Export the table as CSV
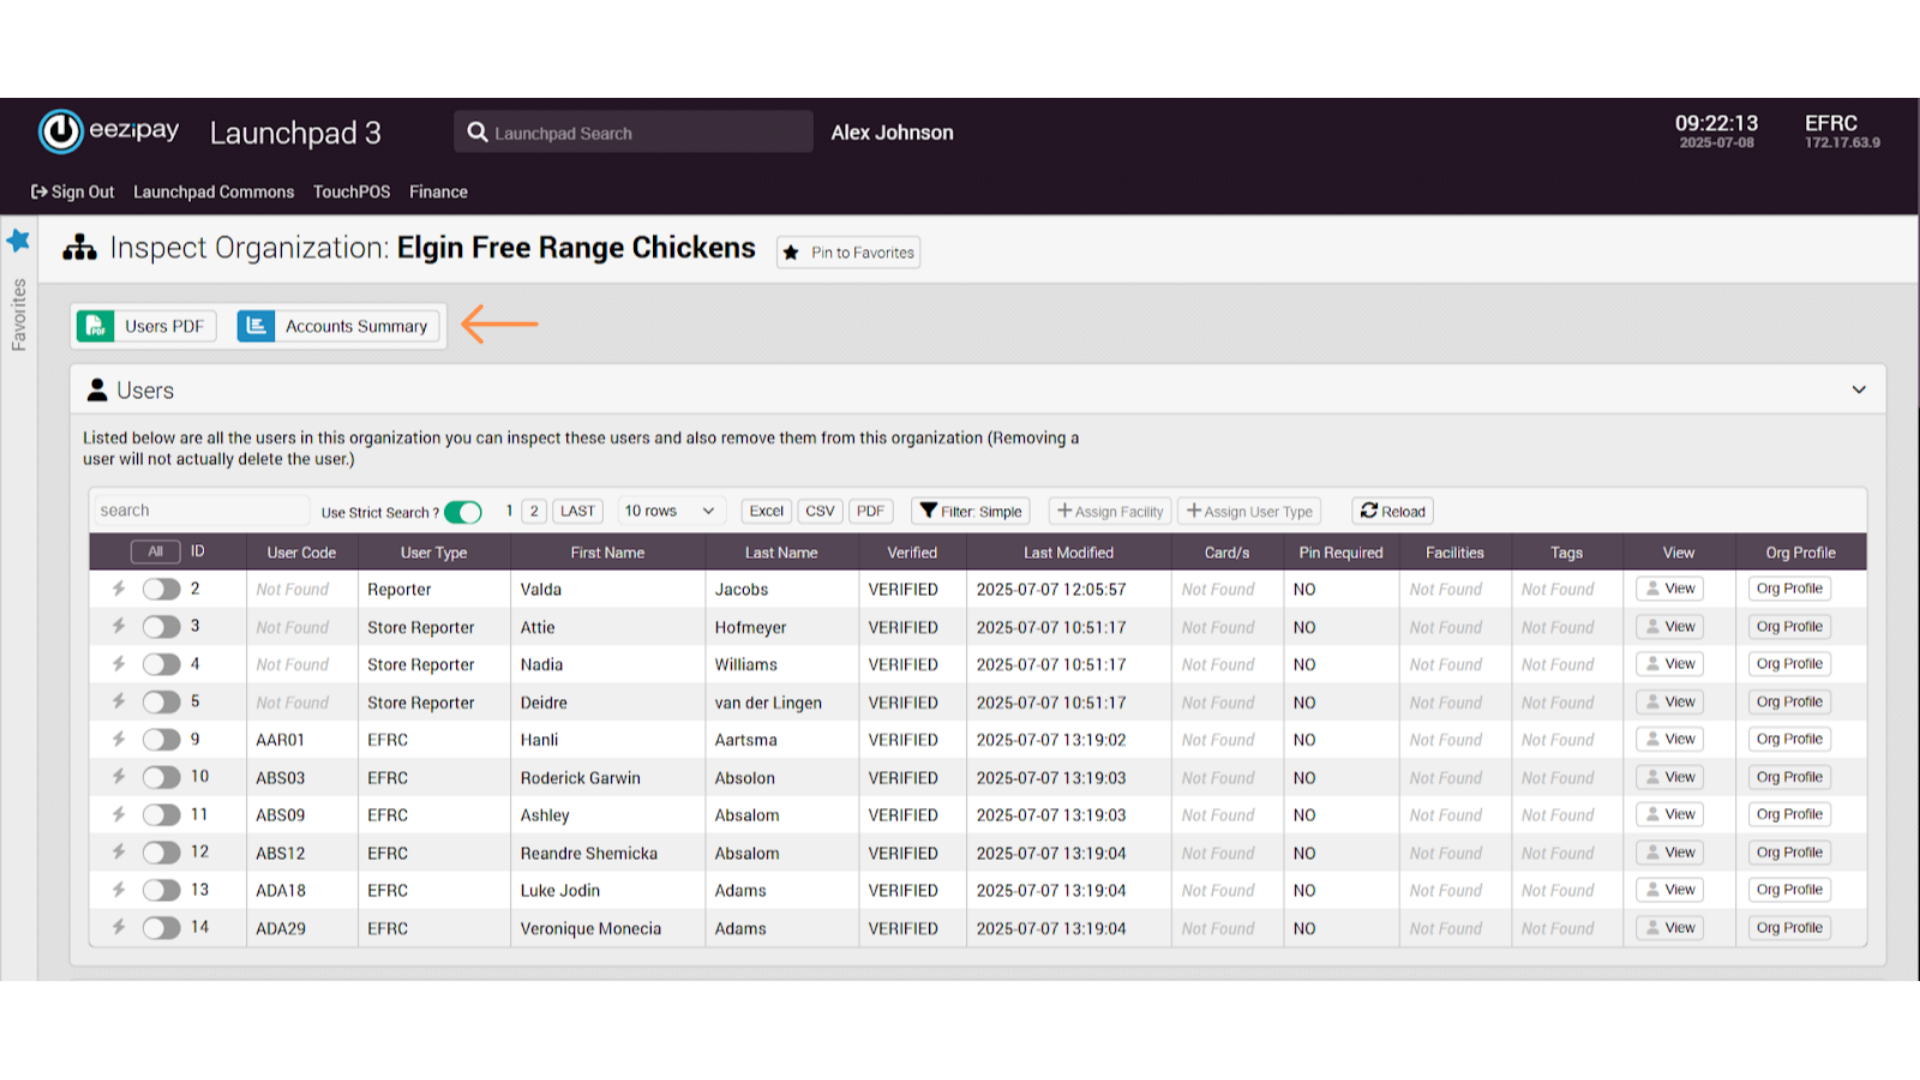This screenshot has width=1920, height=1080. 820,511
